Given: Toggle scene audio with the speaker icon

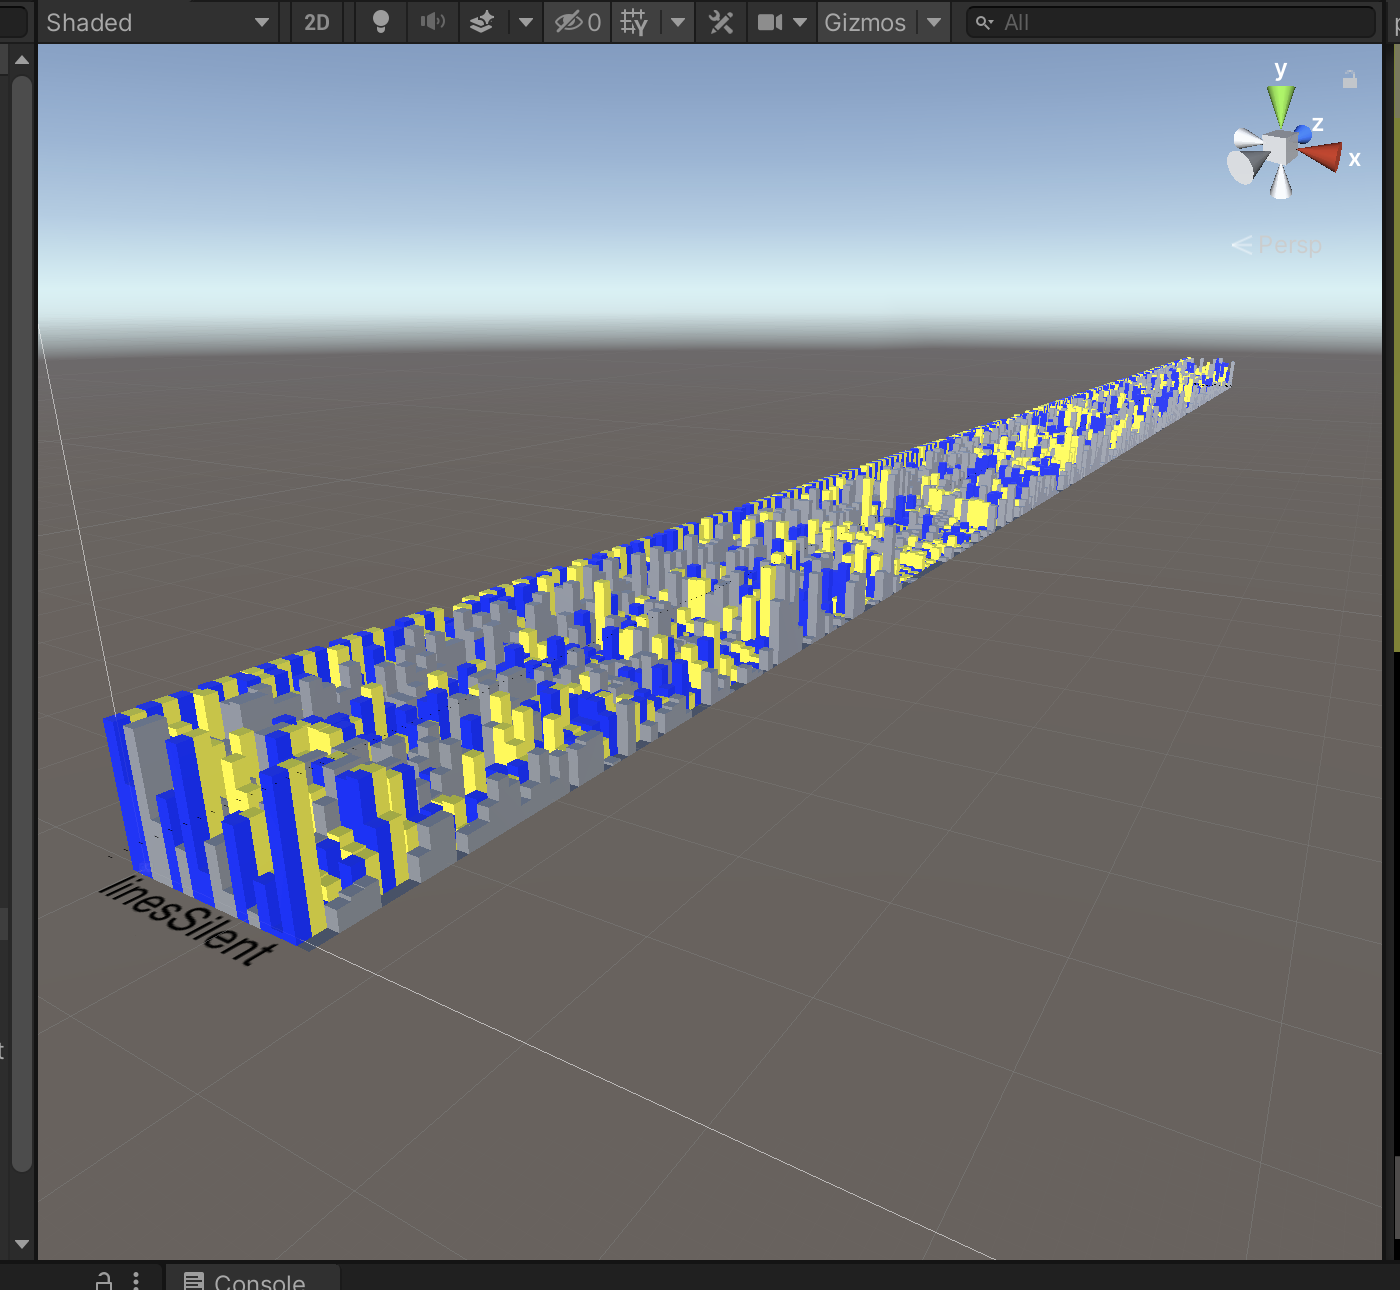Looking at the screenshot, I should [x=432, y=22].
